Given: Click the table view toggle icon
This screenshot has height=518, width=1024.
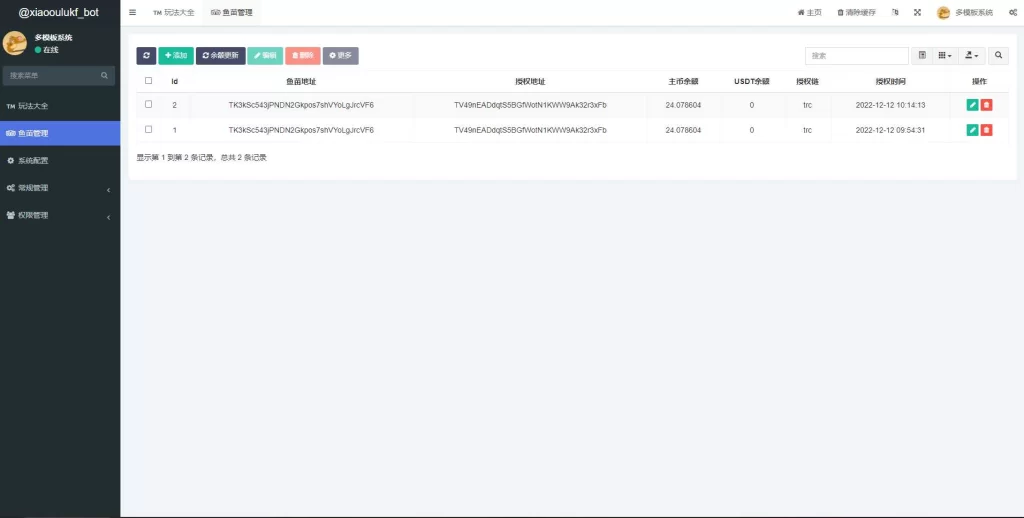Looking at the screenshot, I should [922, 56].
